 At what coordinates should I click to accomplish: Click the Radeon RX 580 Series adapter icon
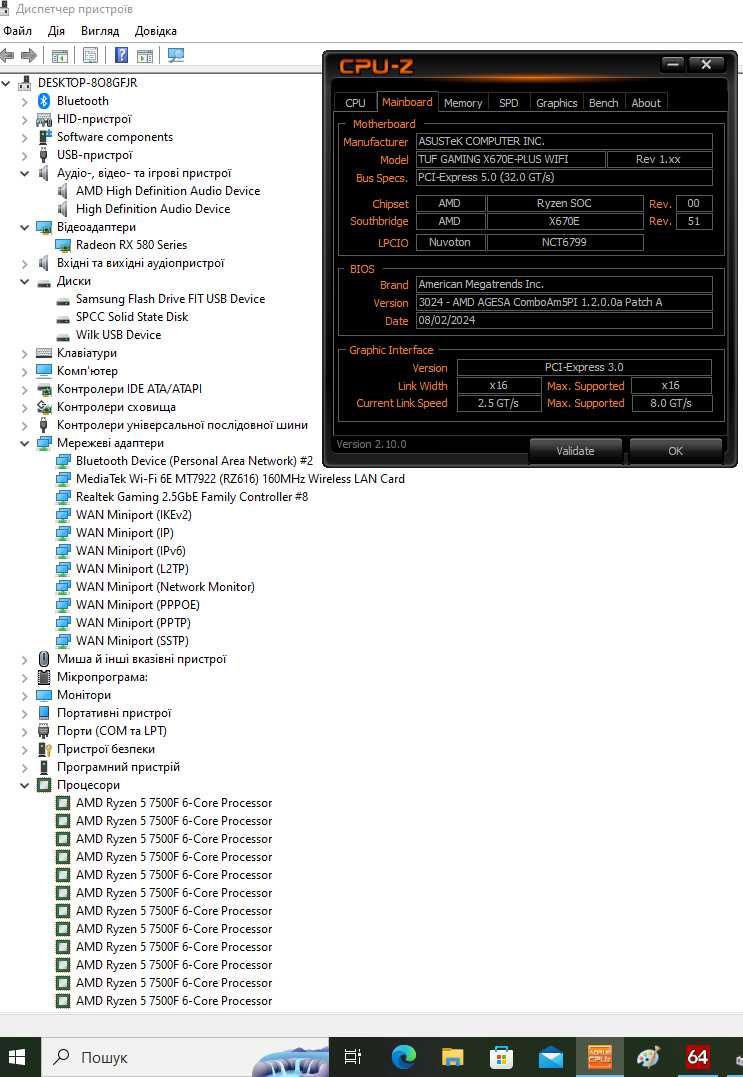coord(63,245)
